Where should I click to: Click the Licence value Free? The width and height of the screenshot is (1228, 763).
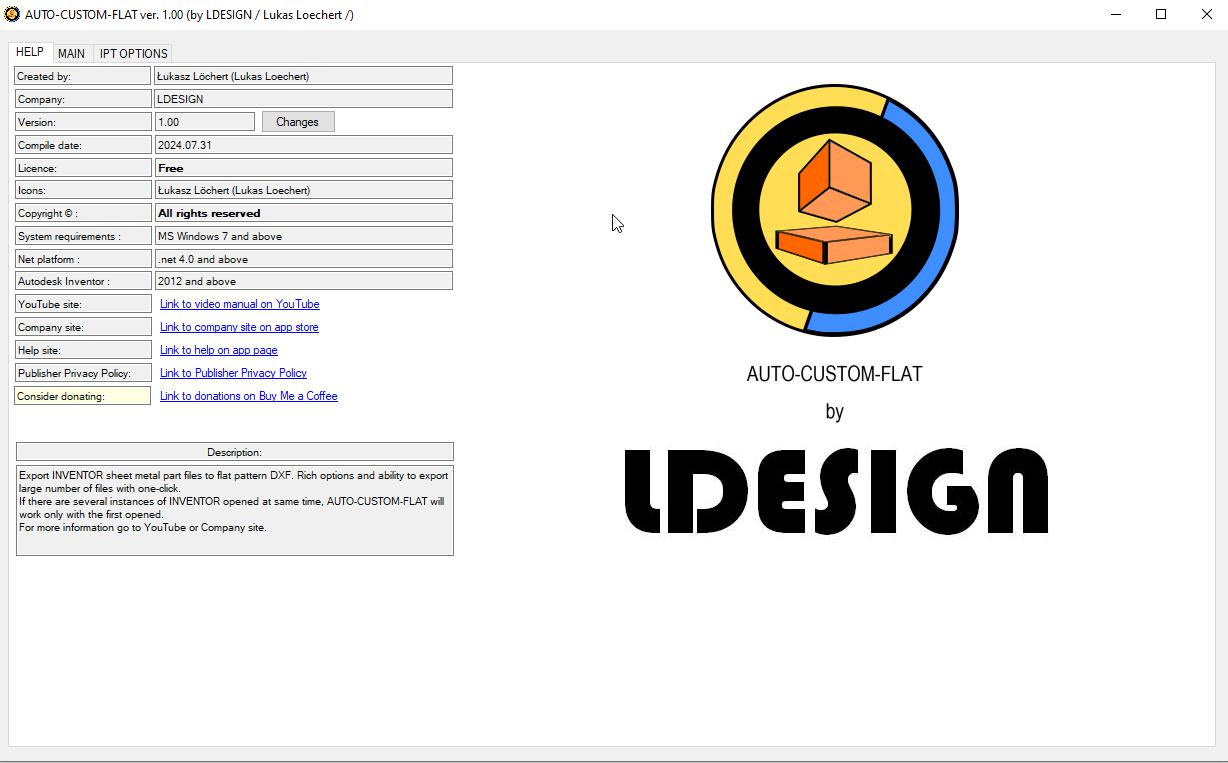point(303,168)
